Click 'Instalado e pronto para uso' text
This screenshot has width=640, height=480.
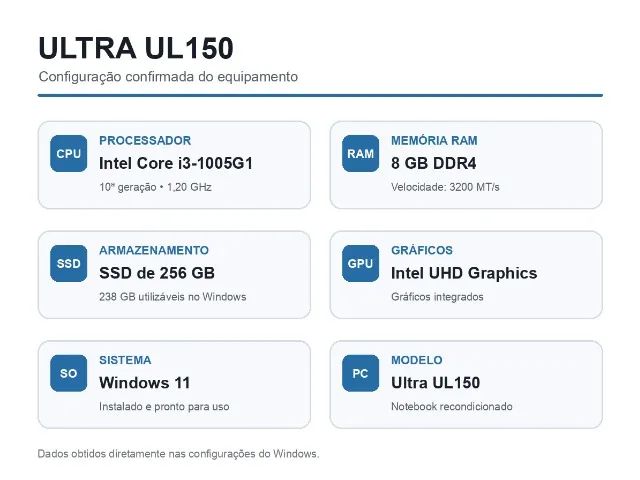click(x=164, y=407)
